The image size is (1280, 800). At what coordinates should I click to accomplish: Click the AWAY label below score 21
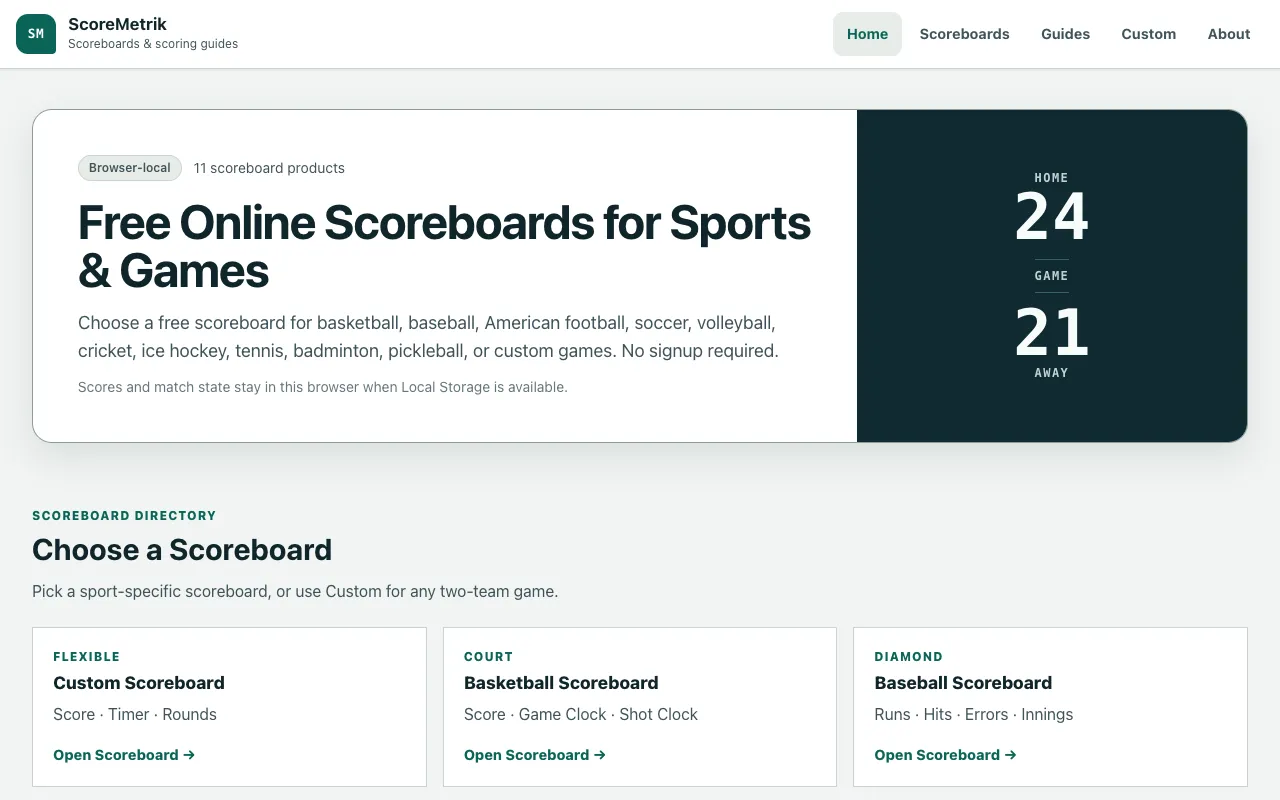pyautogui.click(x=1051, y=373)
